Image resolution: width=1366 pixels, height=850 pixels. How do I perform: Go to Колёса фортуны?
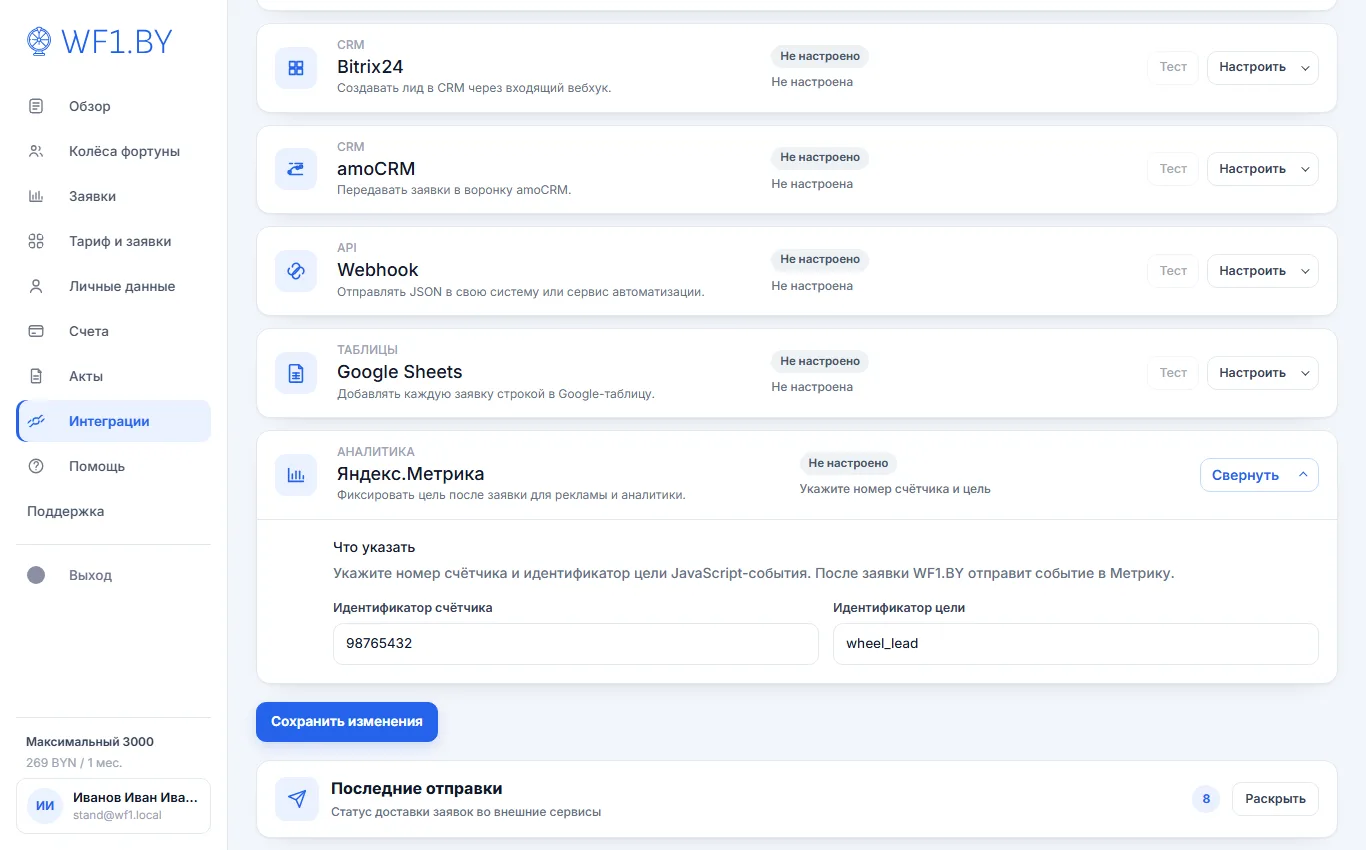(114, 151)
